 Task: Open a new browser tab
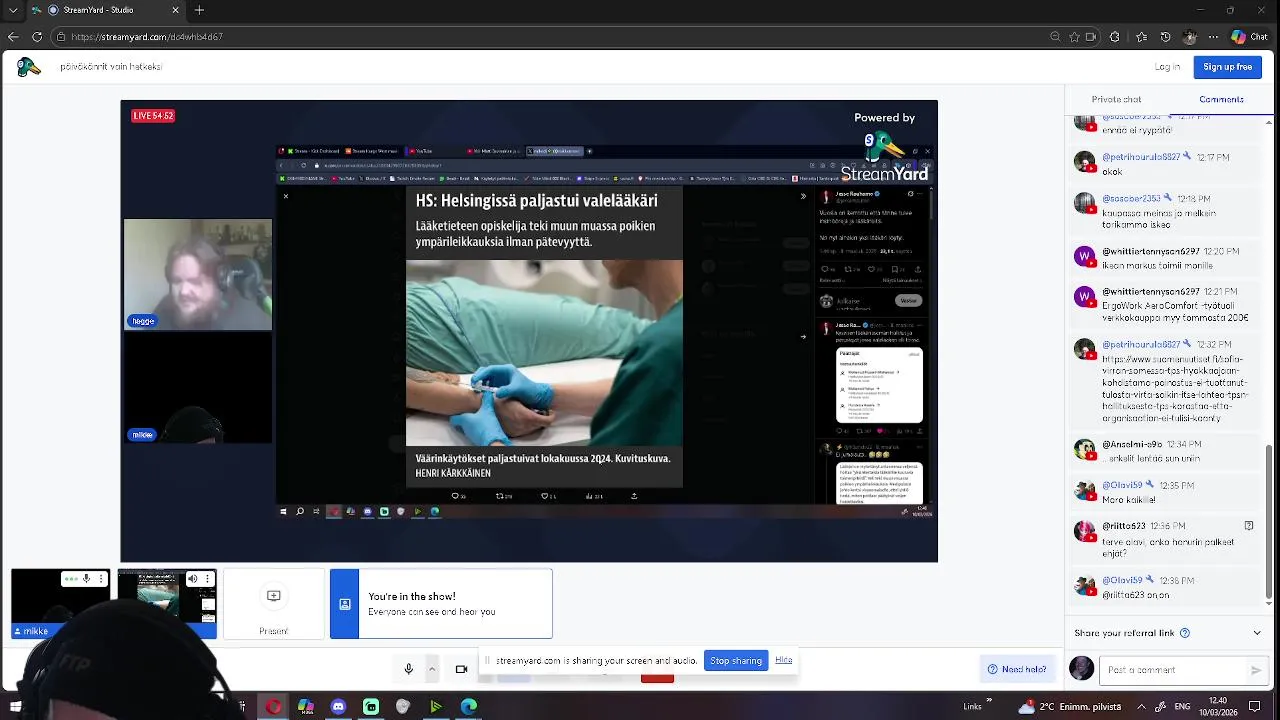coord(199,10)
